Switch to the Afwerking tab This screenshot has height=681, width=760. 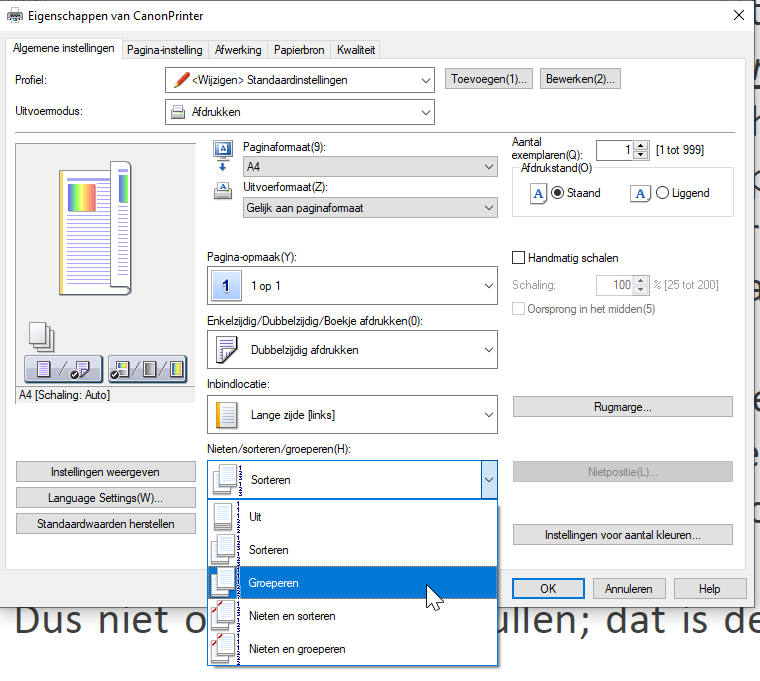(238, 50)
